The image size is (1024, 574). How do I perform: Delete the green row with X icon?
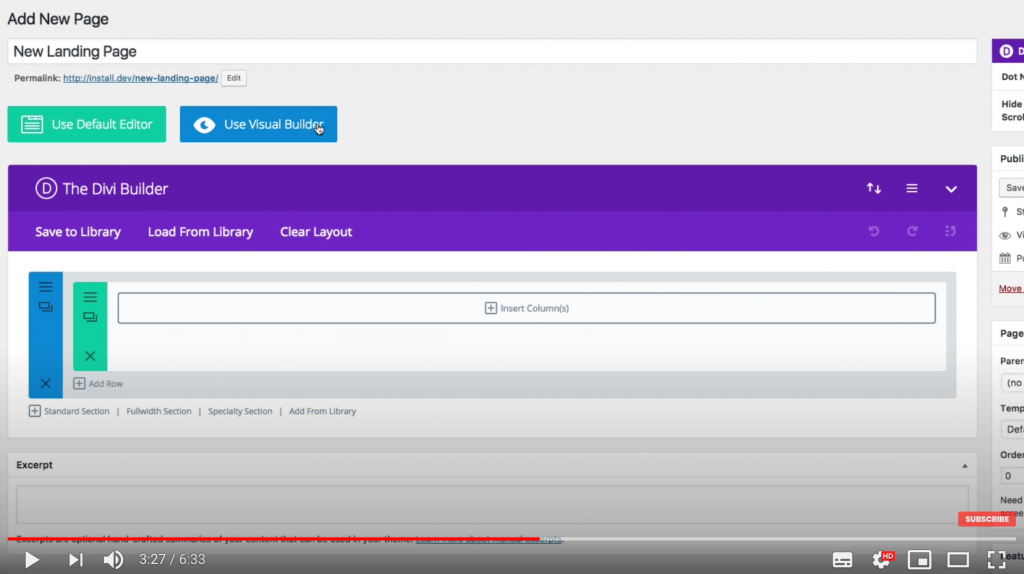90,356
